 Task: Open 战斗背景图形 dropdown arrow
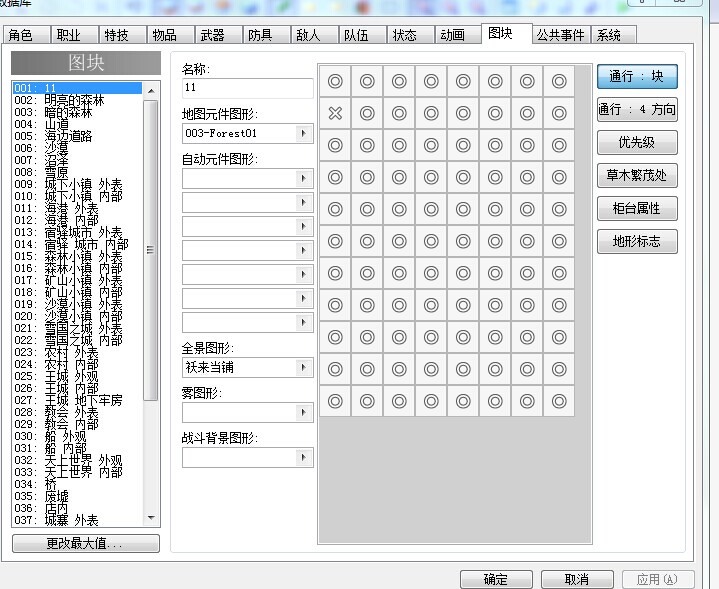303,457
